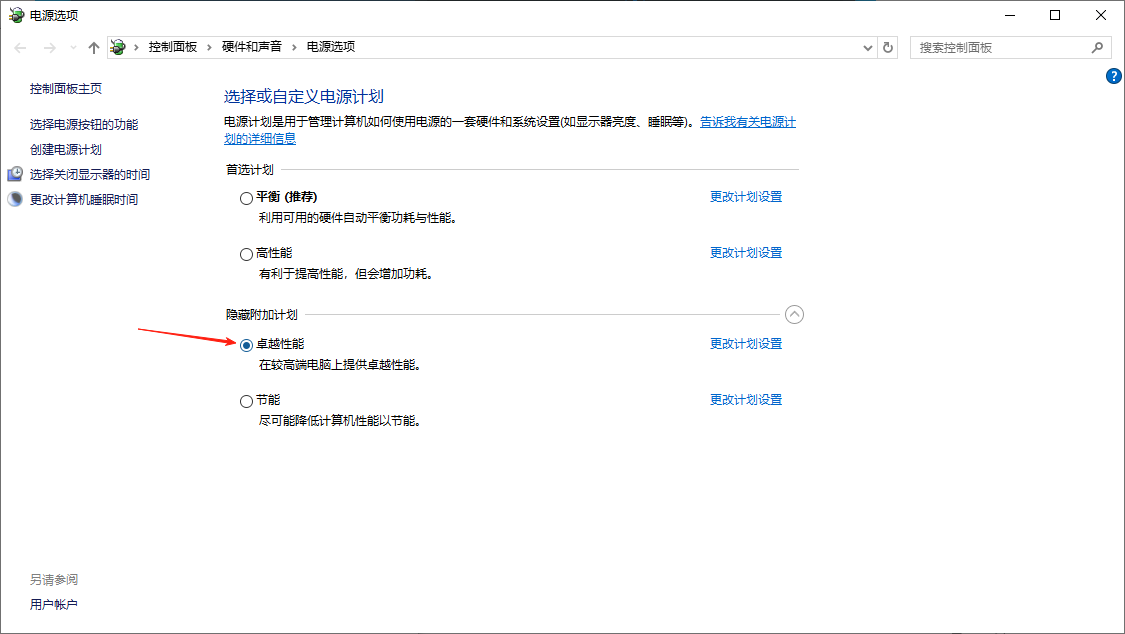Select the 平衡 (推荐) power plan
Viewport: 1125px width, 634px height.
pyautogui.click(x=246, y=198)
